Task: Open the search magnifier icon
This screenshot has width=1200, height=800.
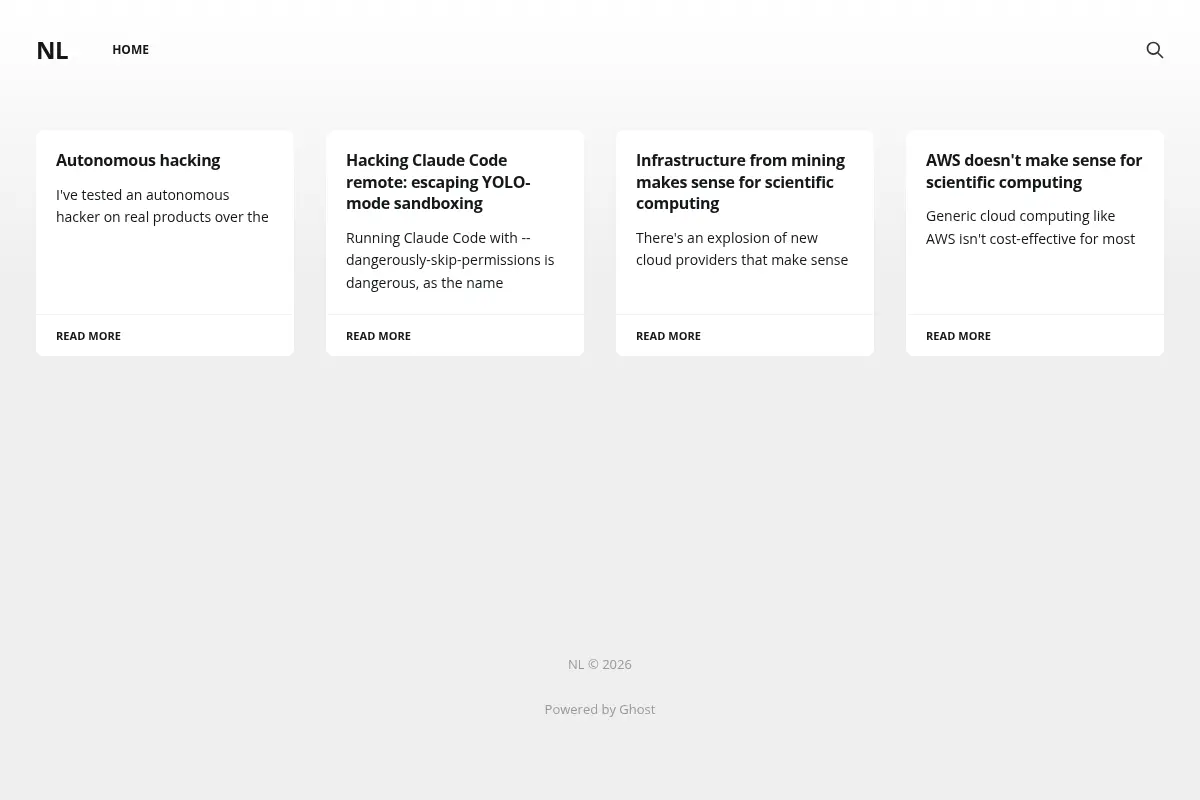Action: point(1154,50)
